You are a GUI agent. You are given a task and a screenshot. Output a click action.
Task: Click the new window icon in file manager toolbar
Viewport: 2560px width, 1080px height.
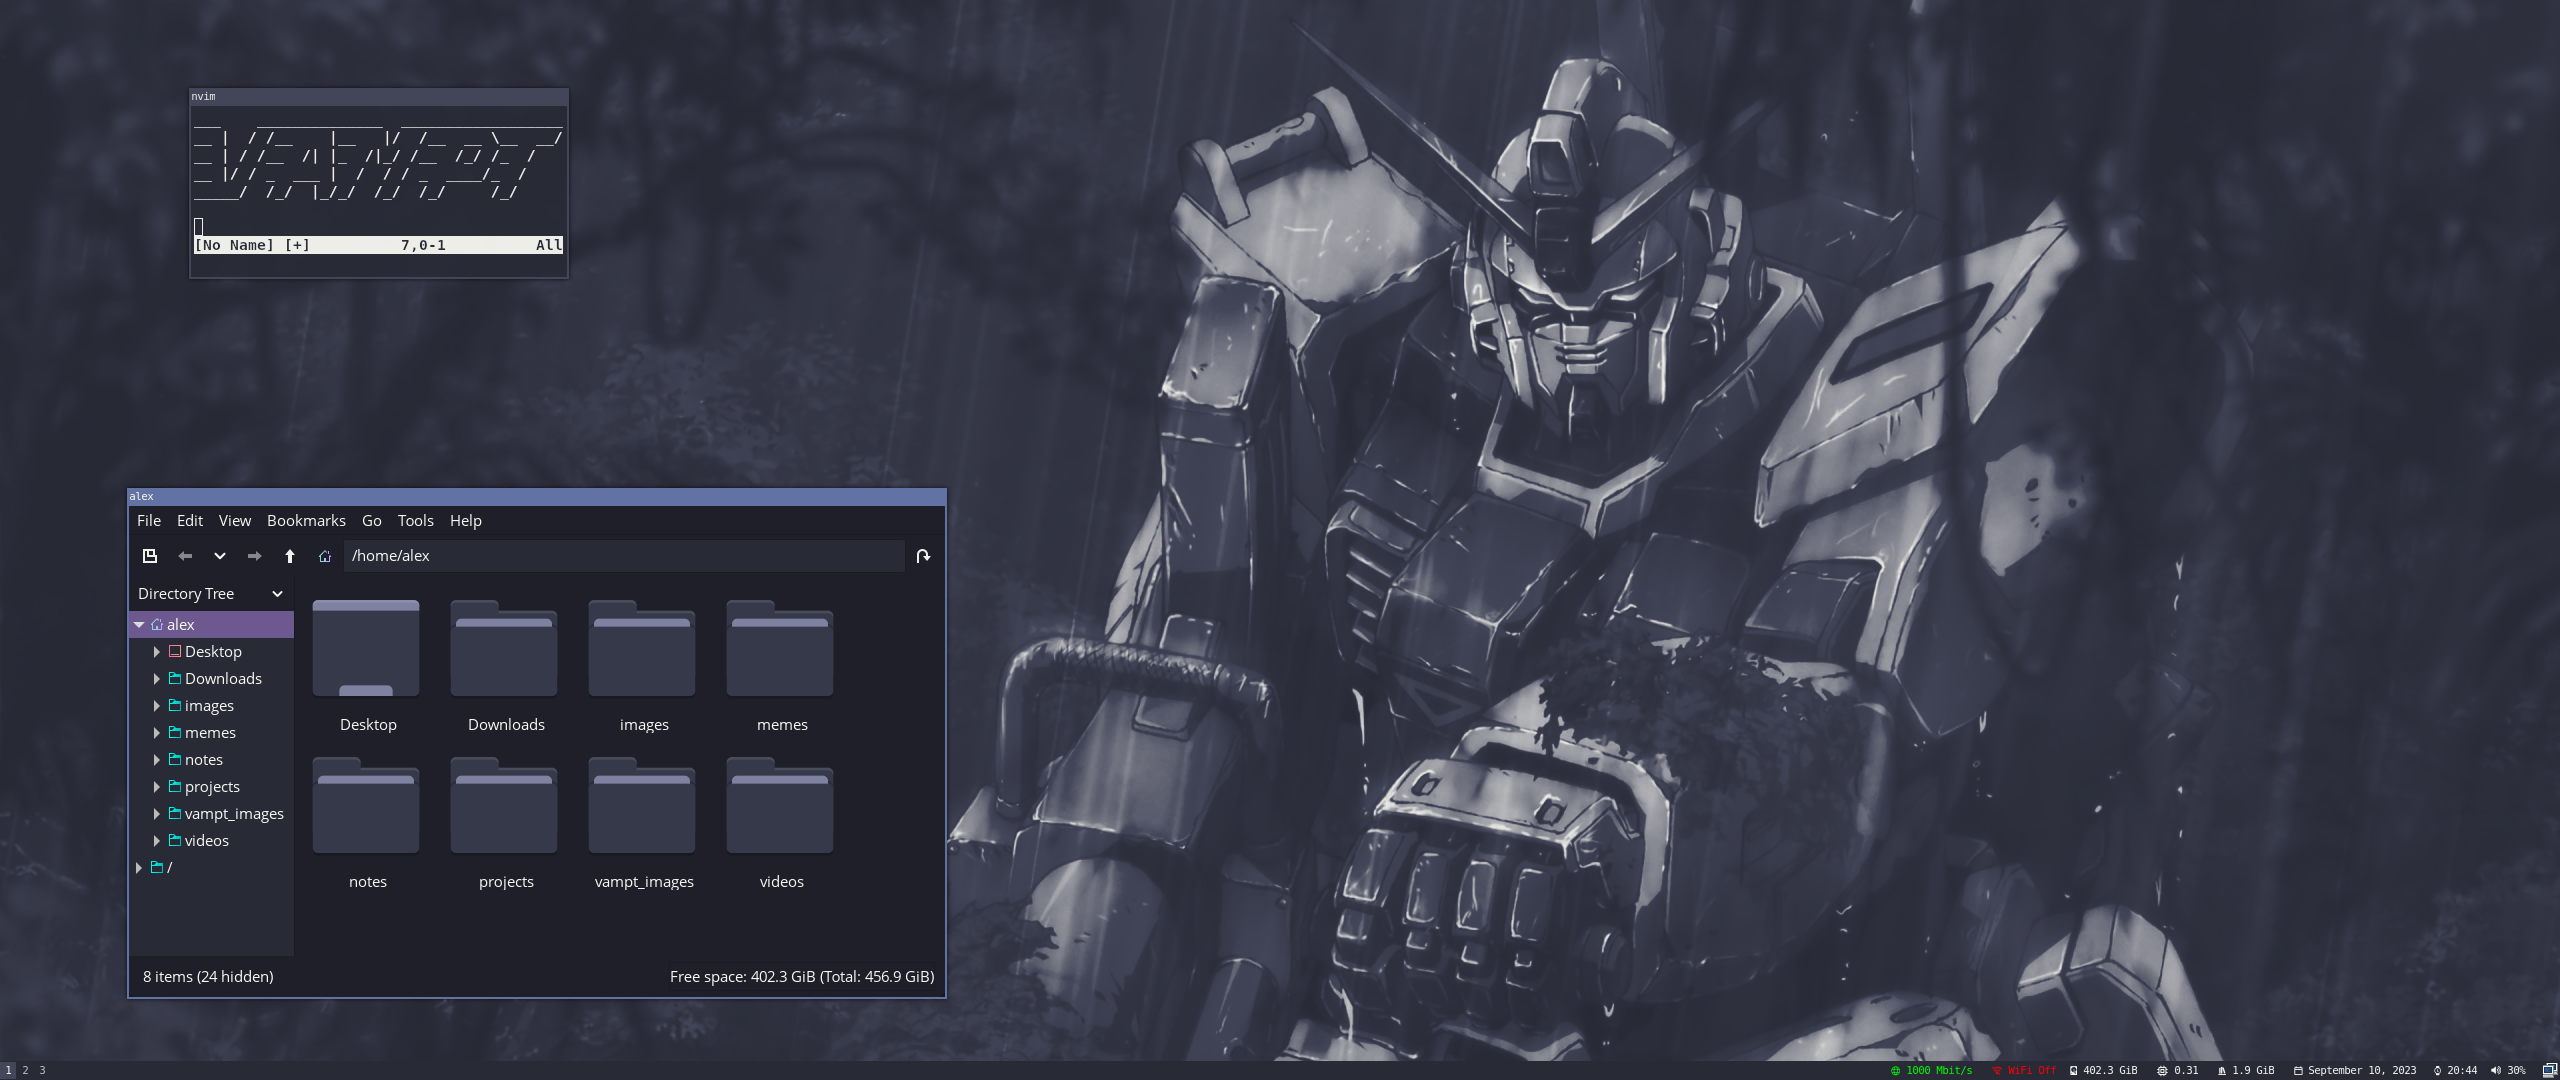coord(150,556)
